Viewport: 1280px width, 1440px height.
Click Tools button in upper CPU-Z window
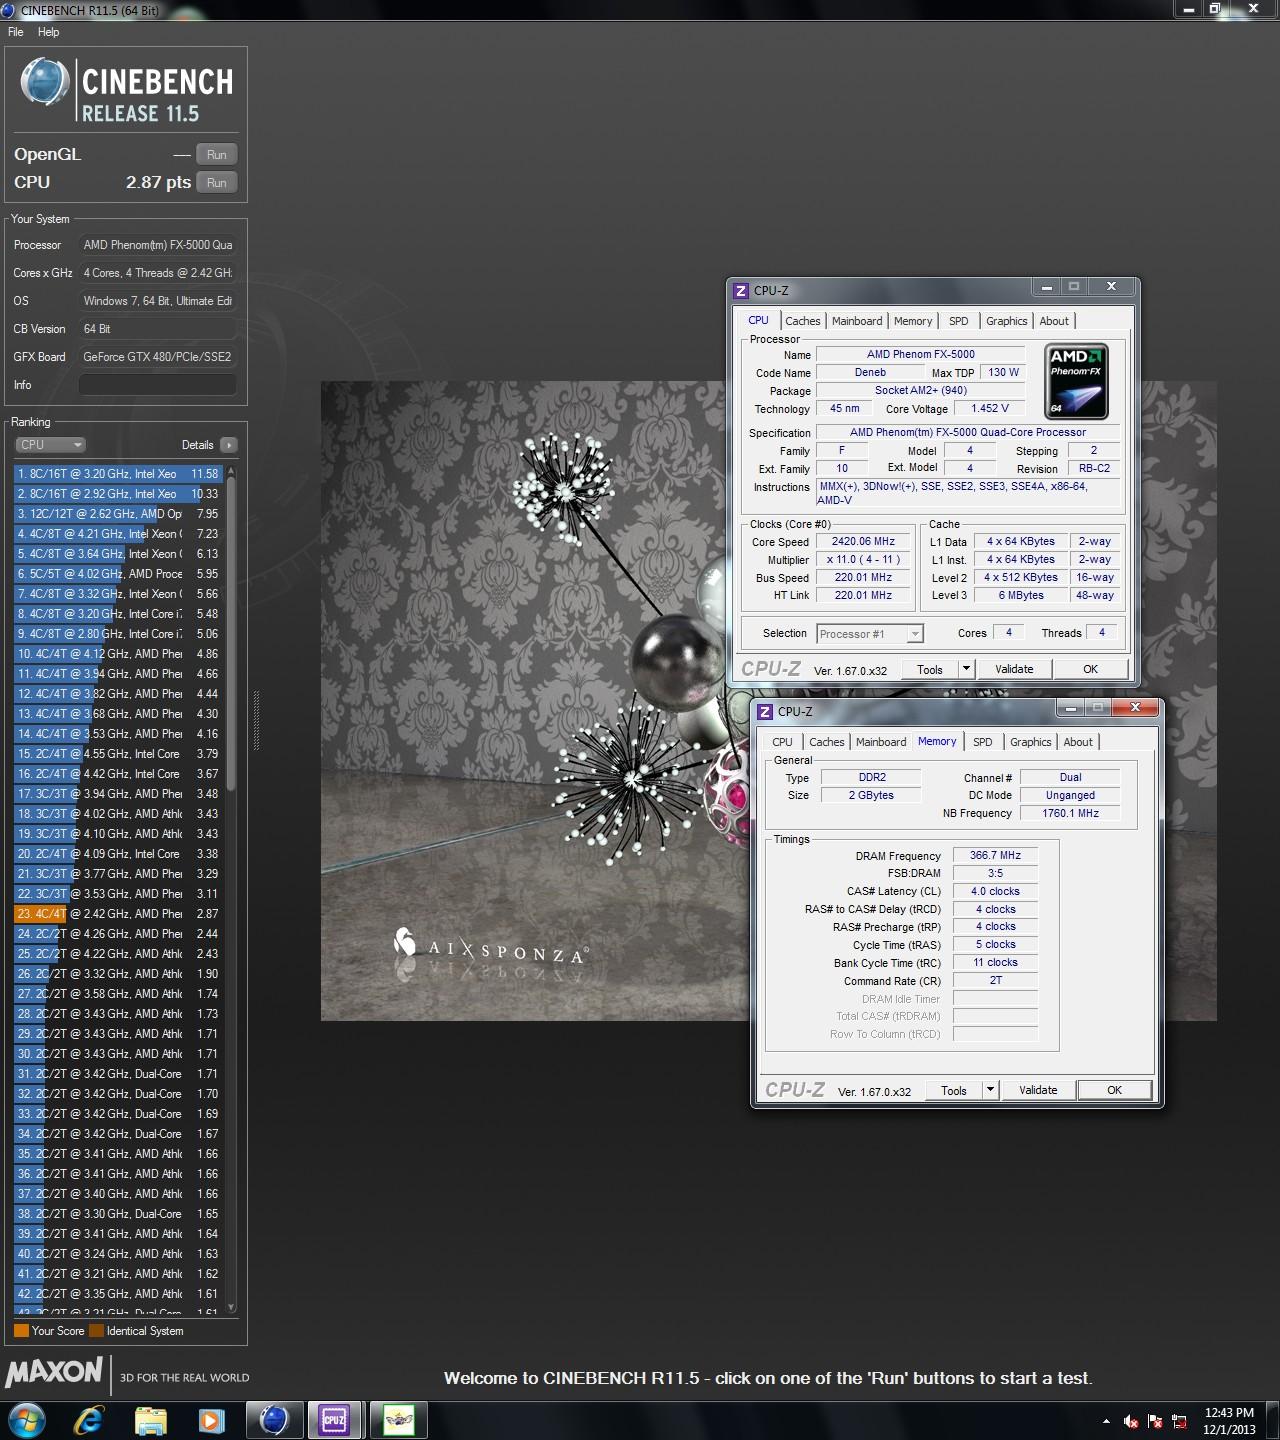click(930, 669)
